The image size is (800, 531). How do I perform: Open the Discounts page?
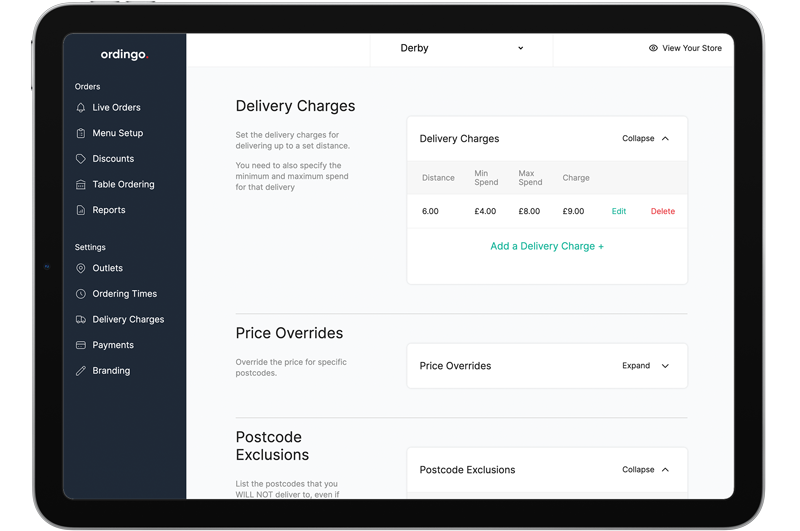(113, 159)
